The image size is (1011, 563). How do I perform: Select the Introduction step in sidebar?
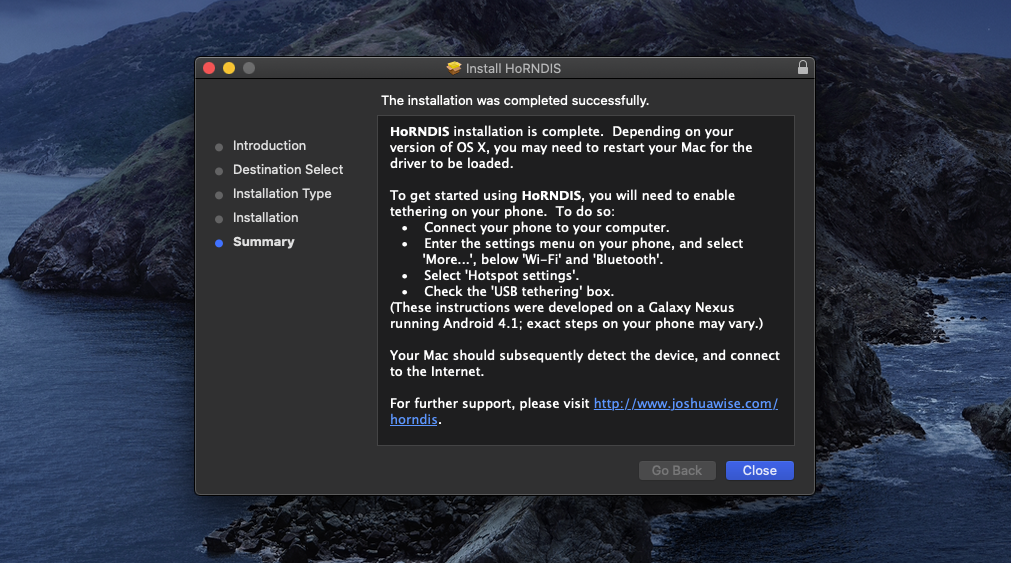pos(270,146)
